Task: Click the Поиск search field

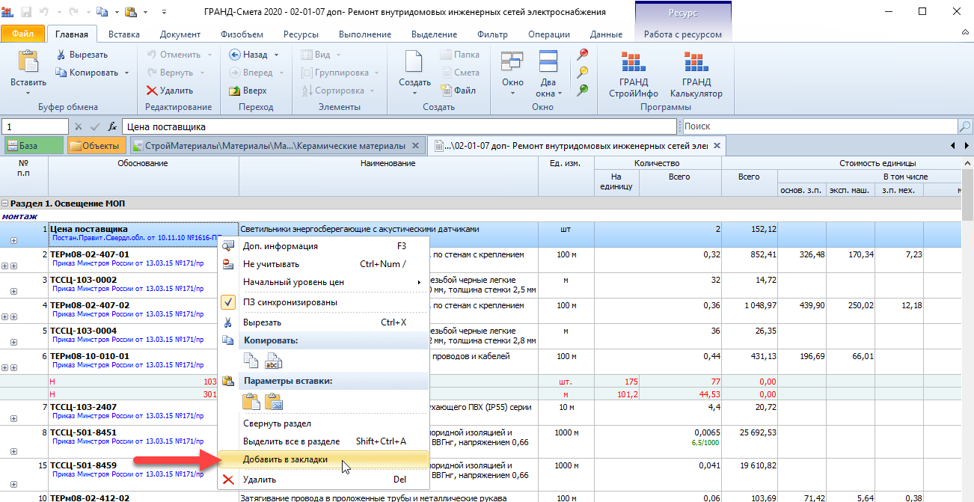Action: pyautogui.click(x=820, y=127)
